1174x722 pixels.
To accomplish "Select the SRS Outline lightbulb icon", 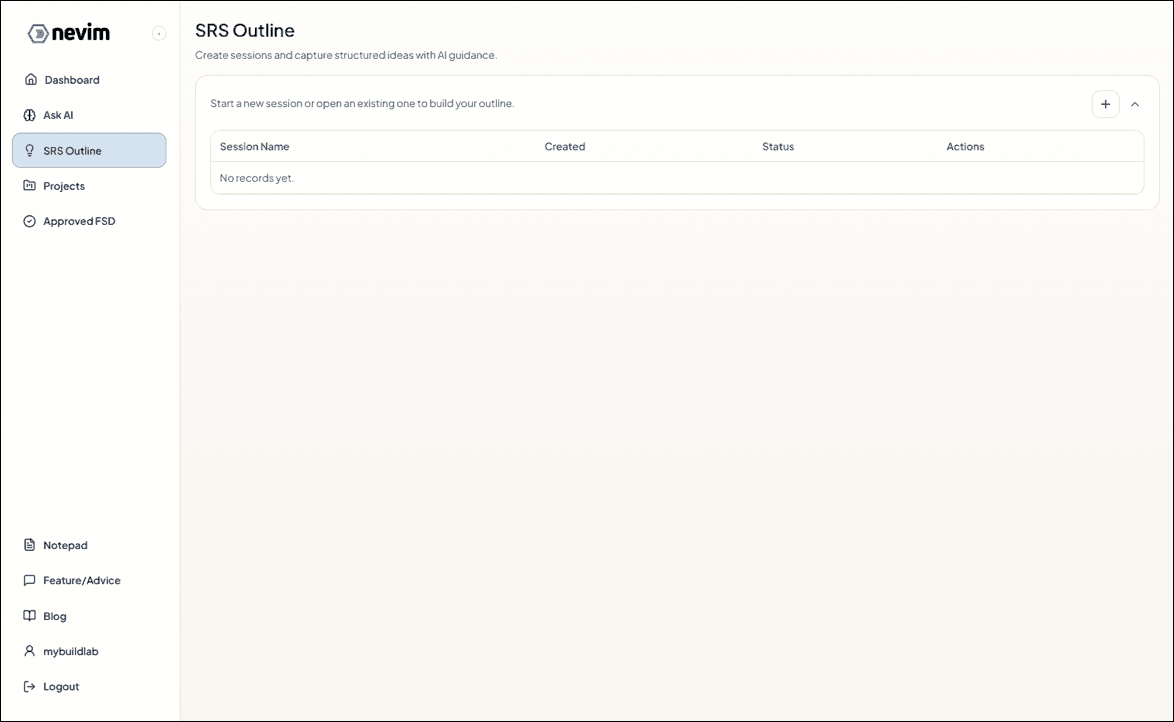I will click(x=31, y=150).
